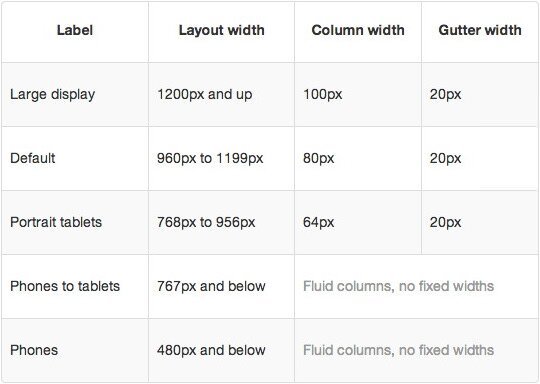Click the Gutter width header cell
The image size is (540, 384).
pos(480,30)
